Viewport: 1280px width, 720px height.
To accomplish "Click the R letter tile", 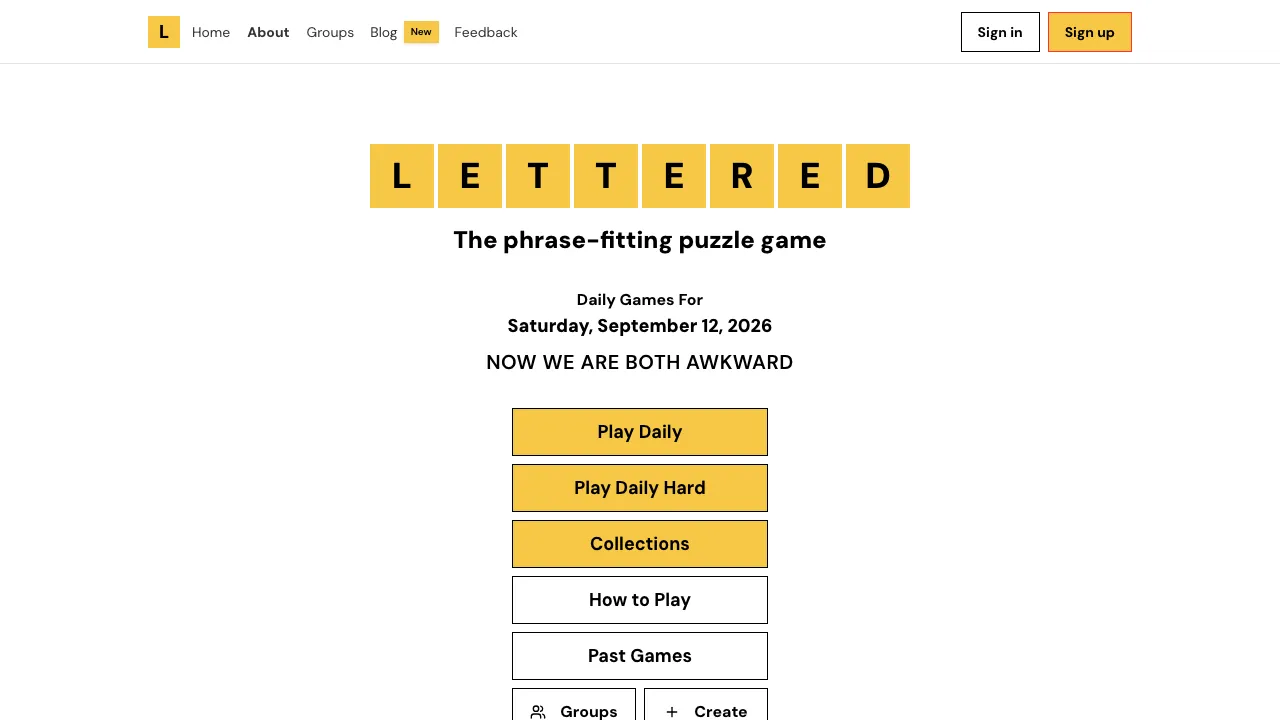I will 742,176.
